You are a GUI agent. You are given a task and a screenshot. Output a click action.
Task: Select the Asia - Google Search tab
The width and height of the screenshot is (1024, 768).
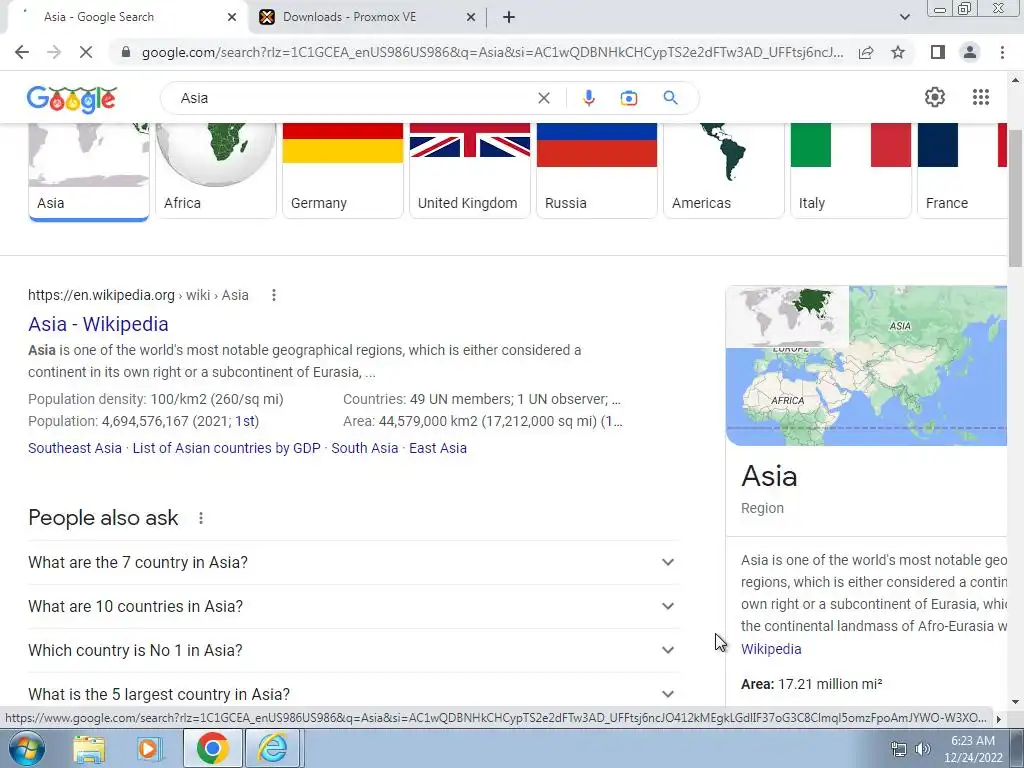(99, 17)
